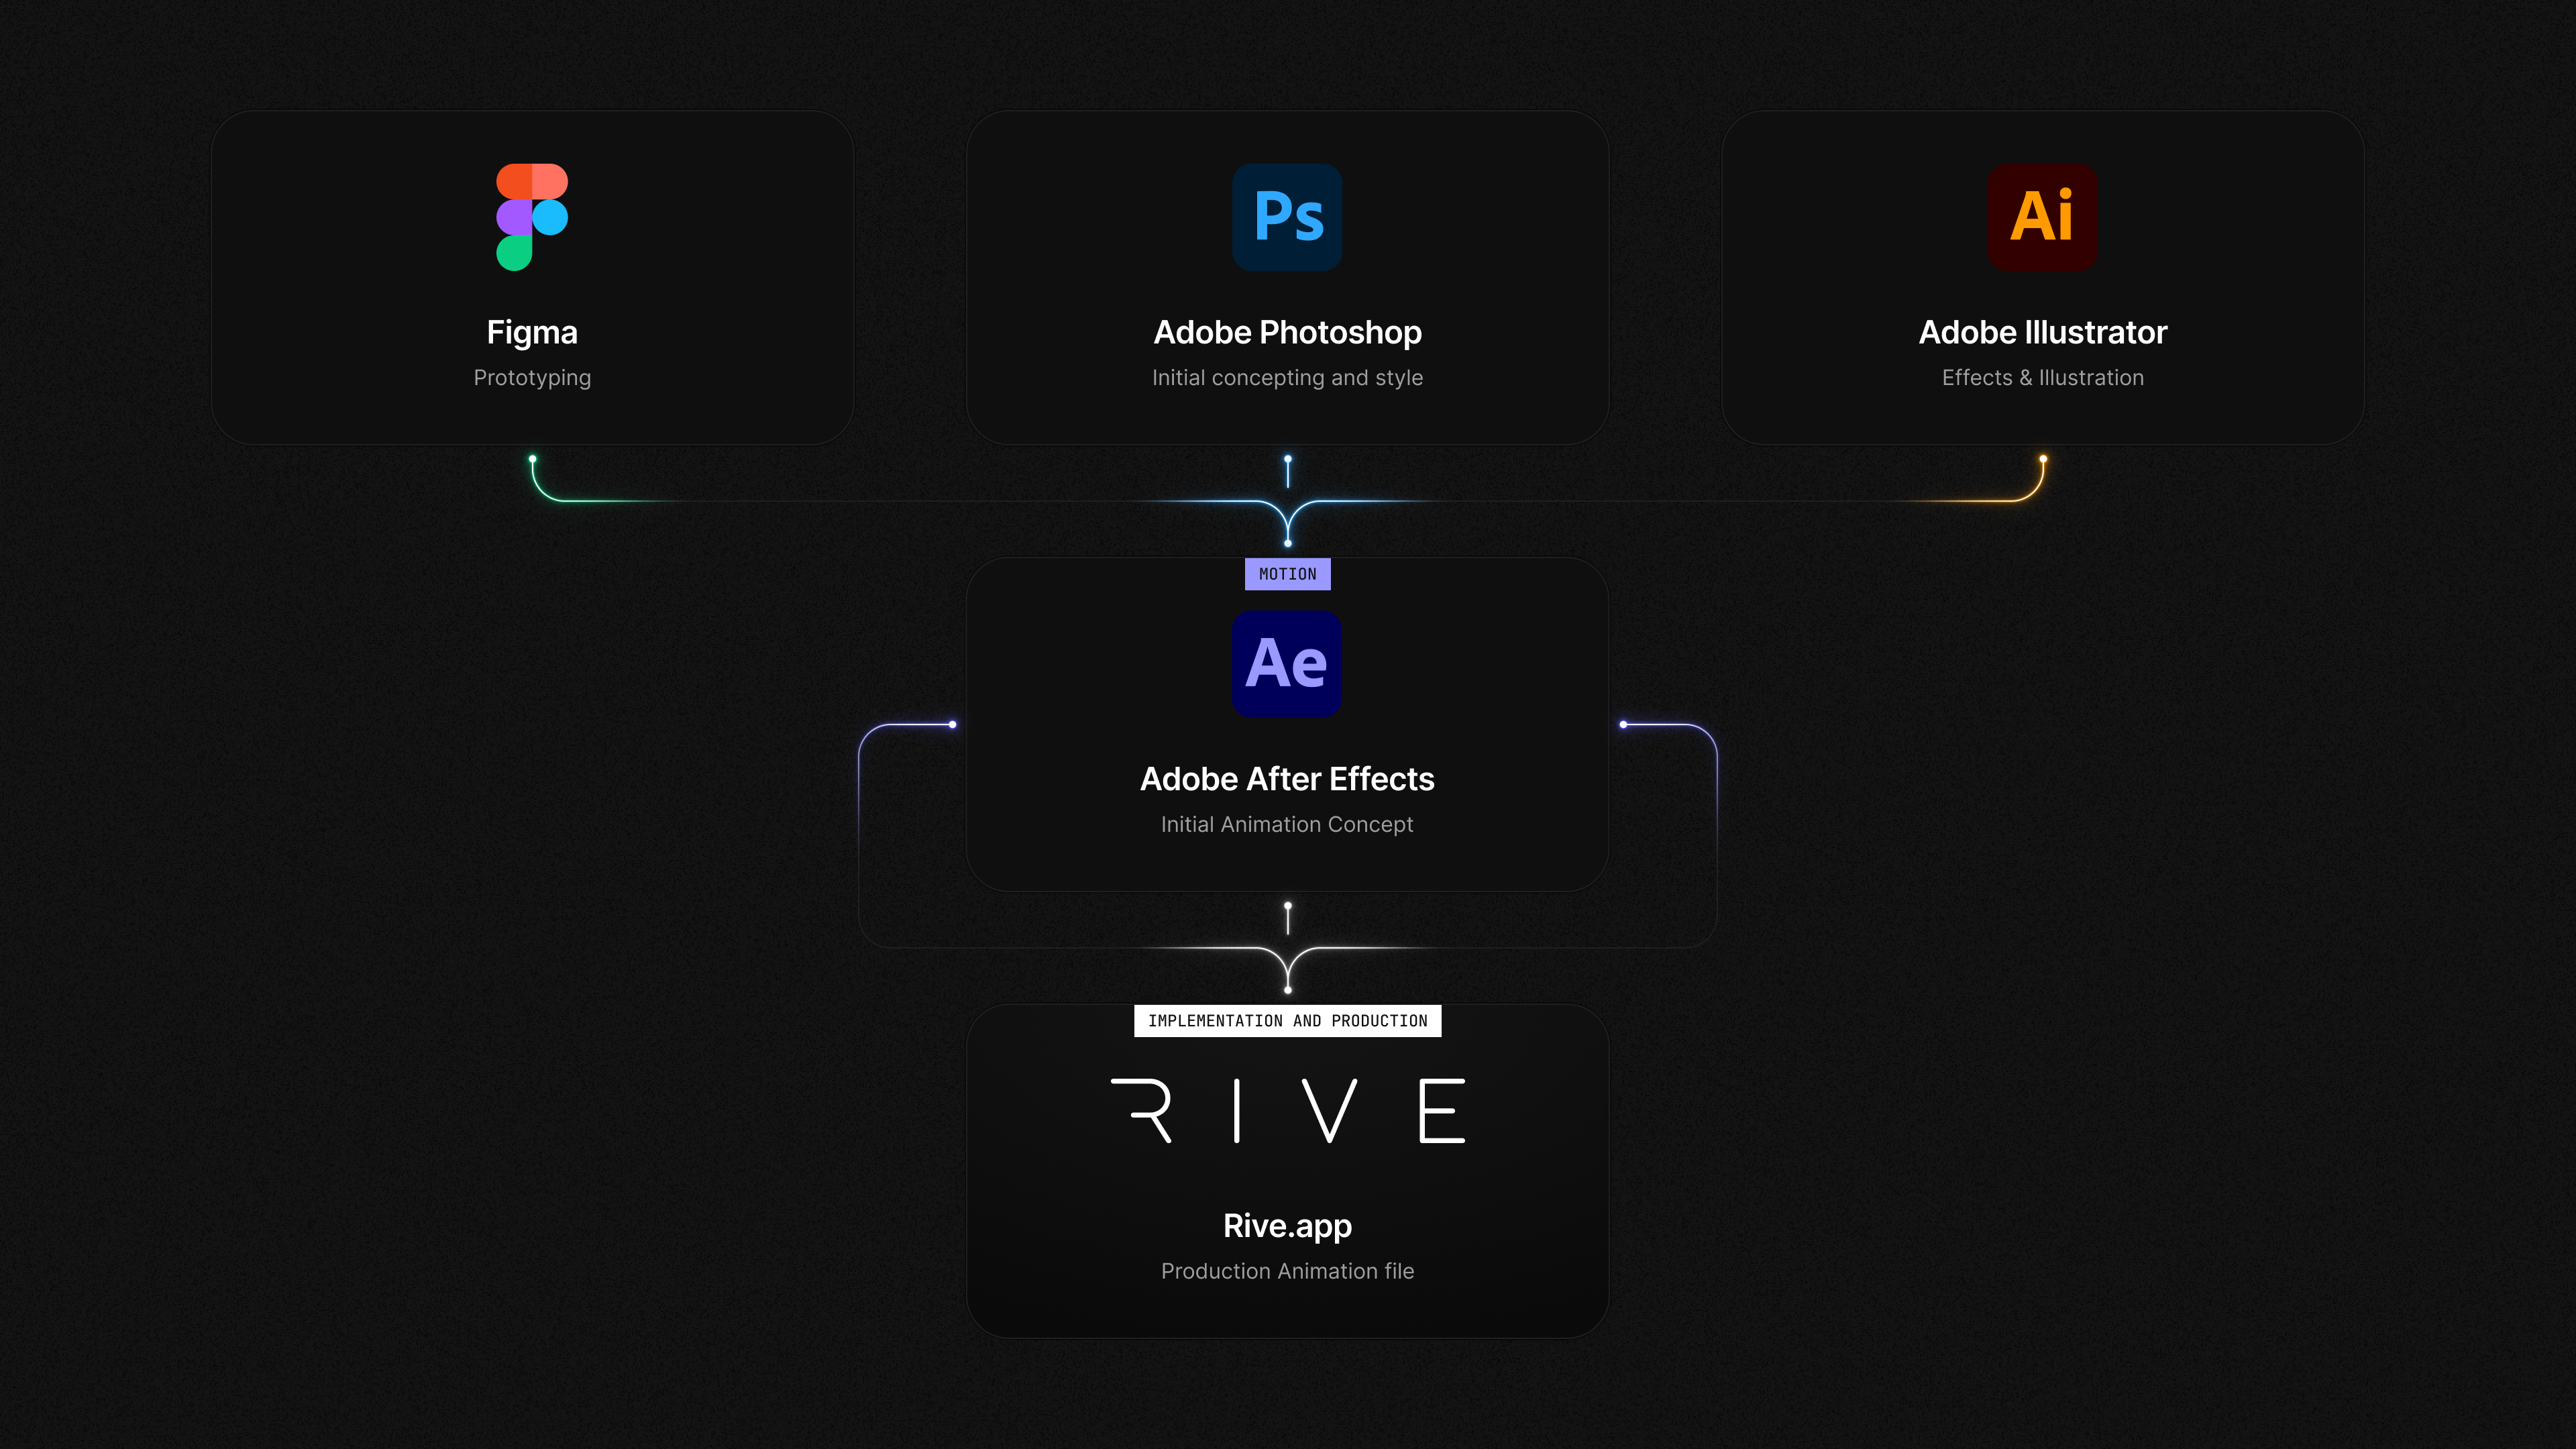
Task: Click the Figma logo icon
Action: 532,217
